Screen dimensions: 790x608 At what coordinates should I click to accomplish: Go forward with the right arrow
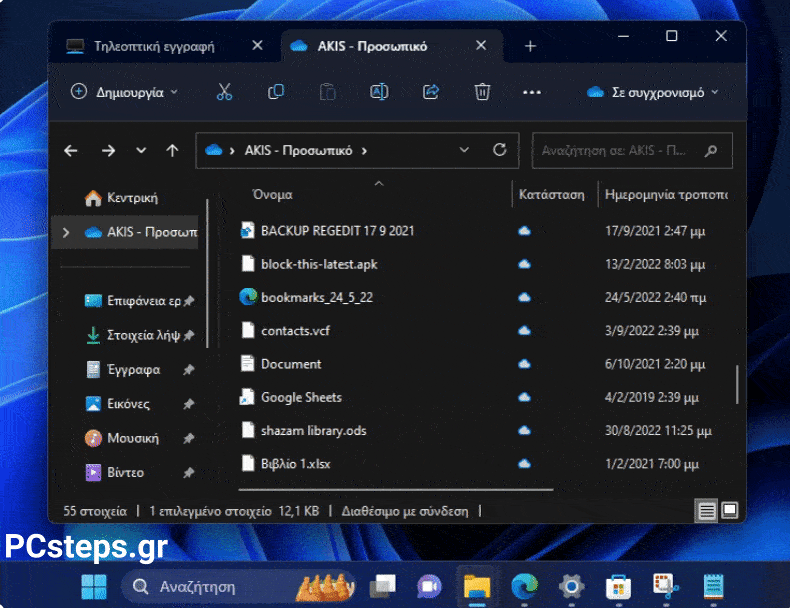point(108,150)
